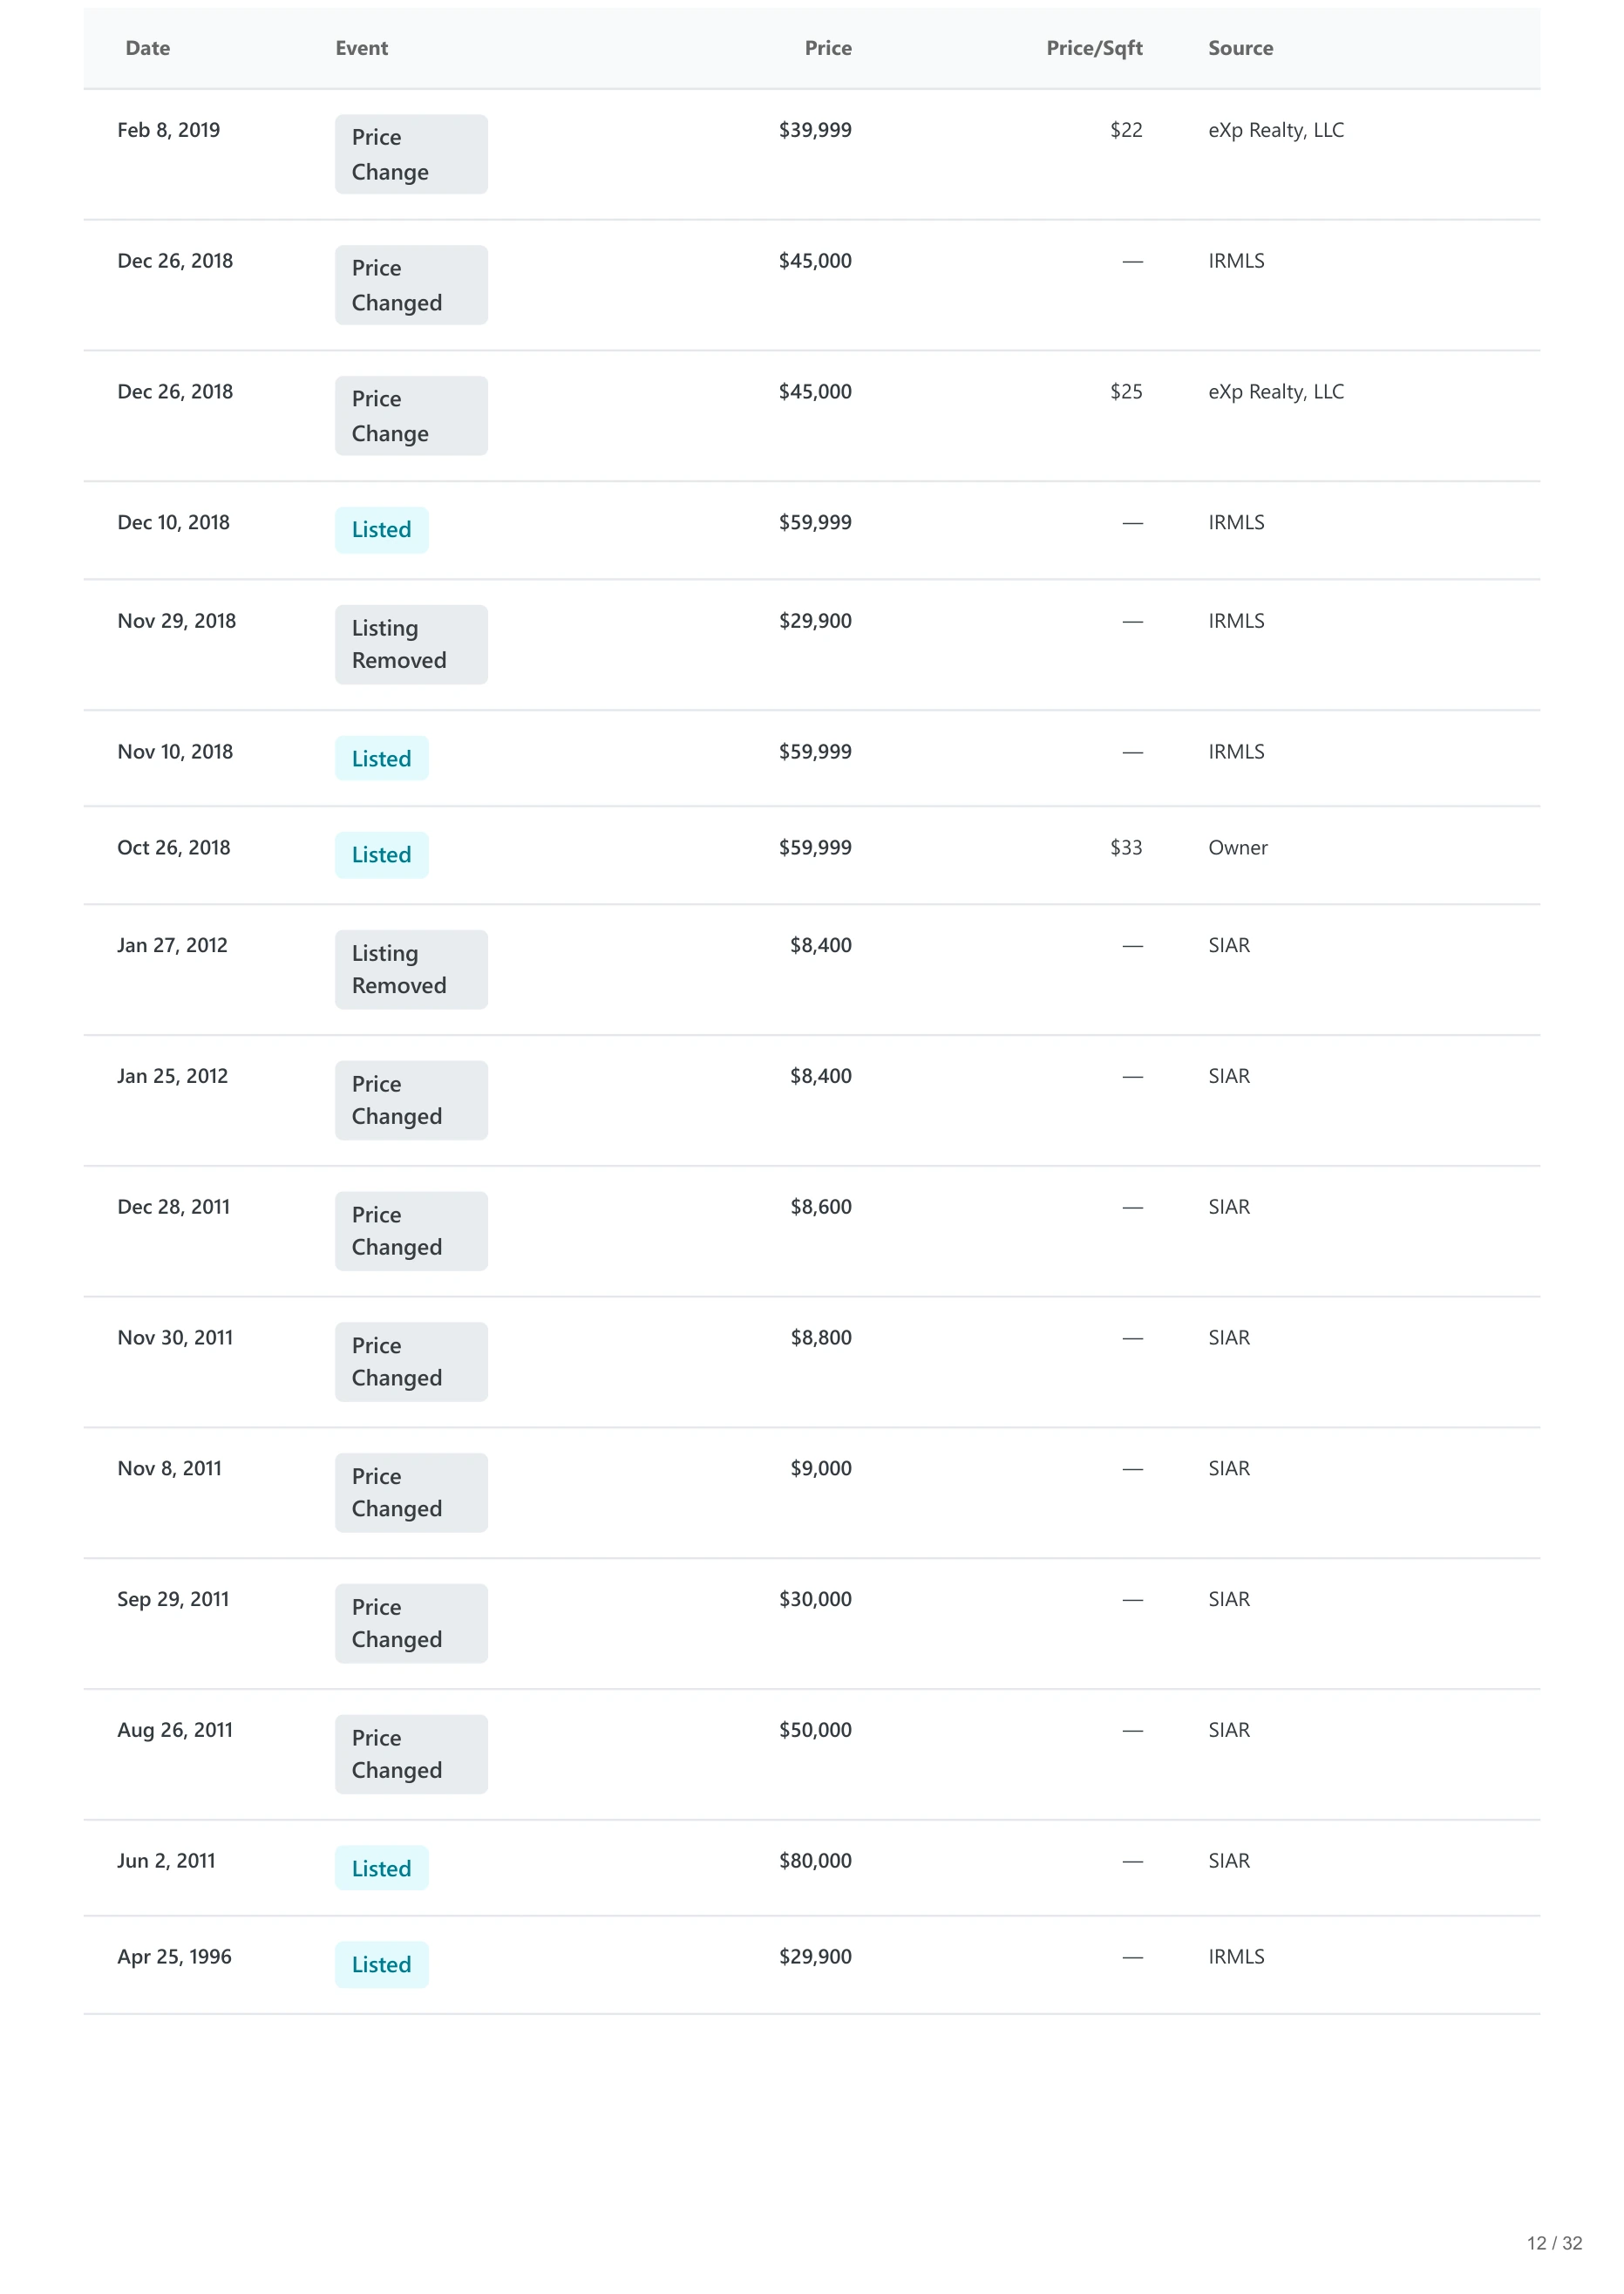Click the Owner source entry

pyautogui.click(x=1237, y=847)
